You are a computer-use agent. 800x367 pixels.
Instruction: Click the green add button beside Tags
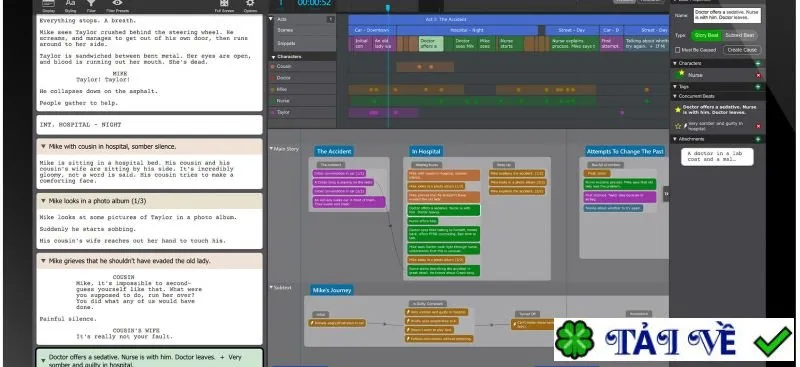(758, 87)
